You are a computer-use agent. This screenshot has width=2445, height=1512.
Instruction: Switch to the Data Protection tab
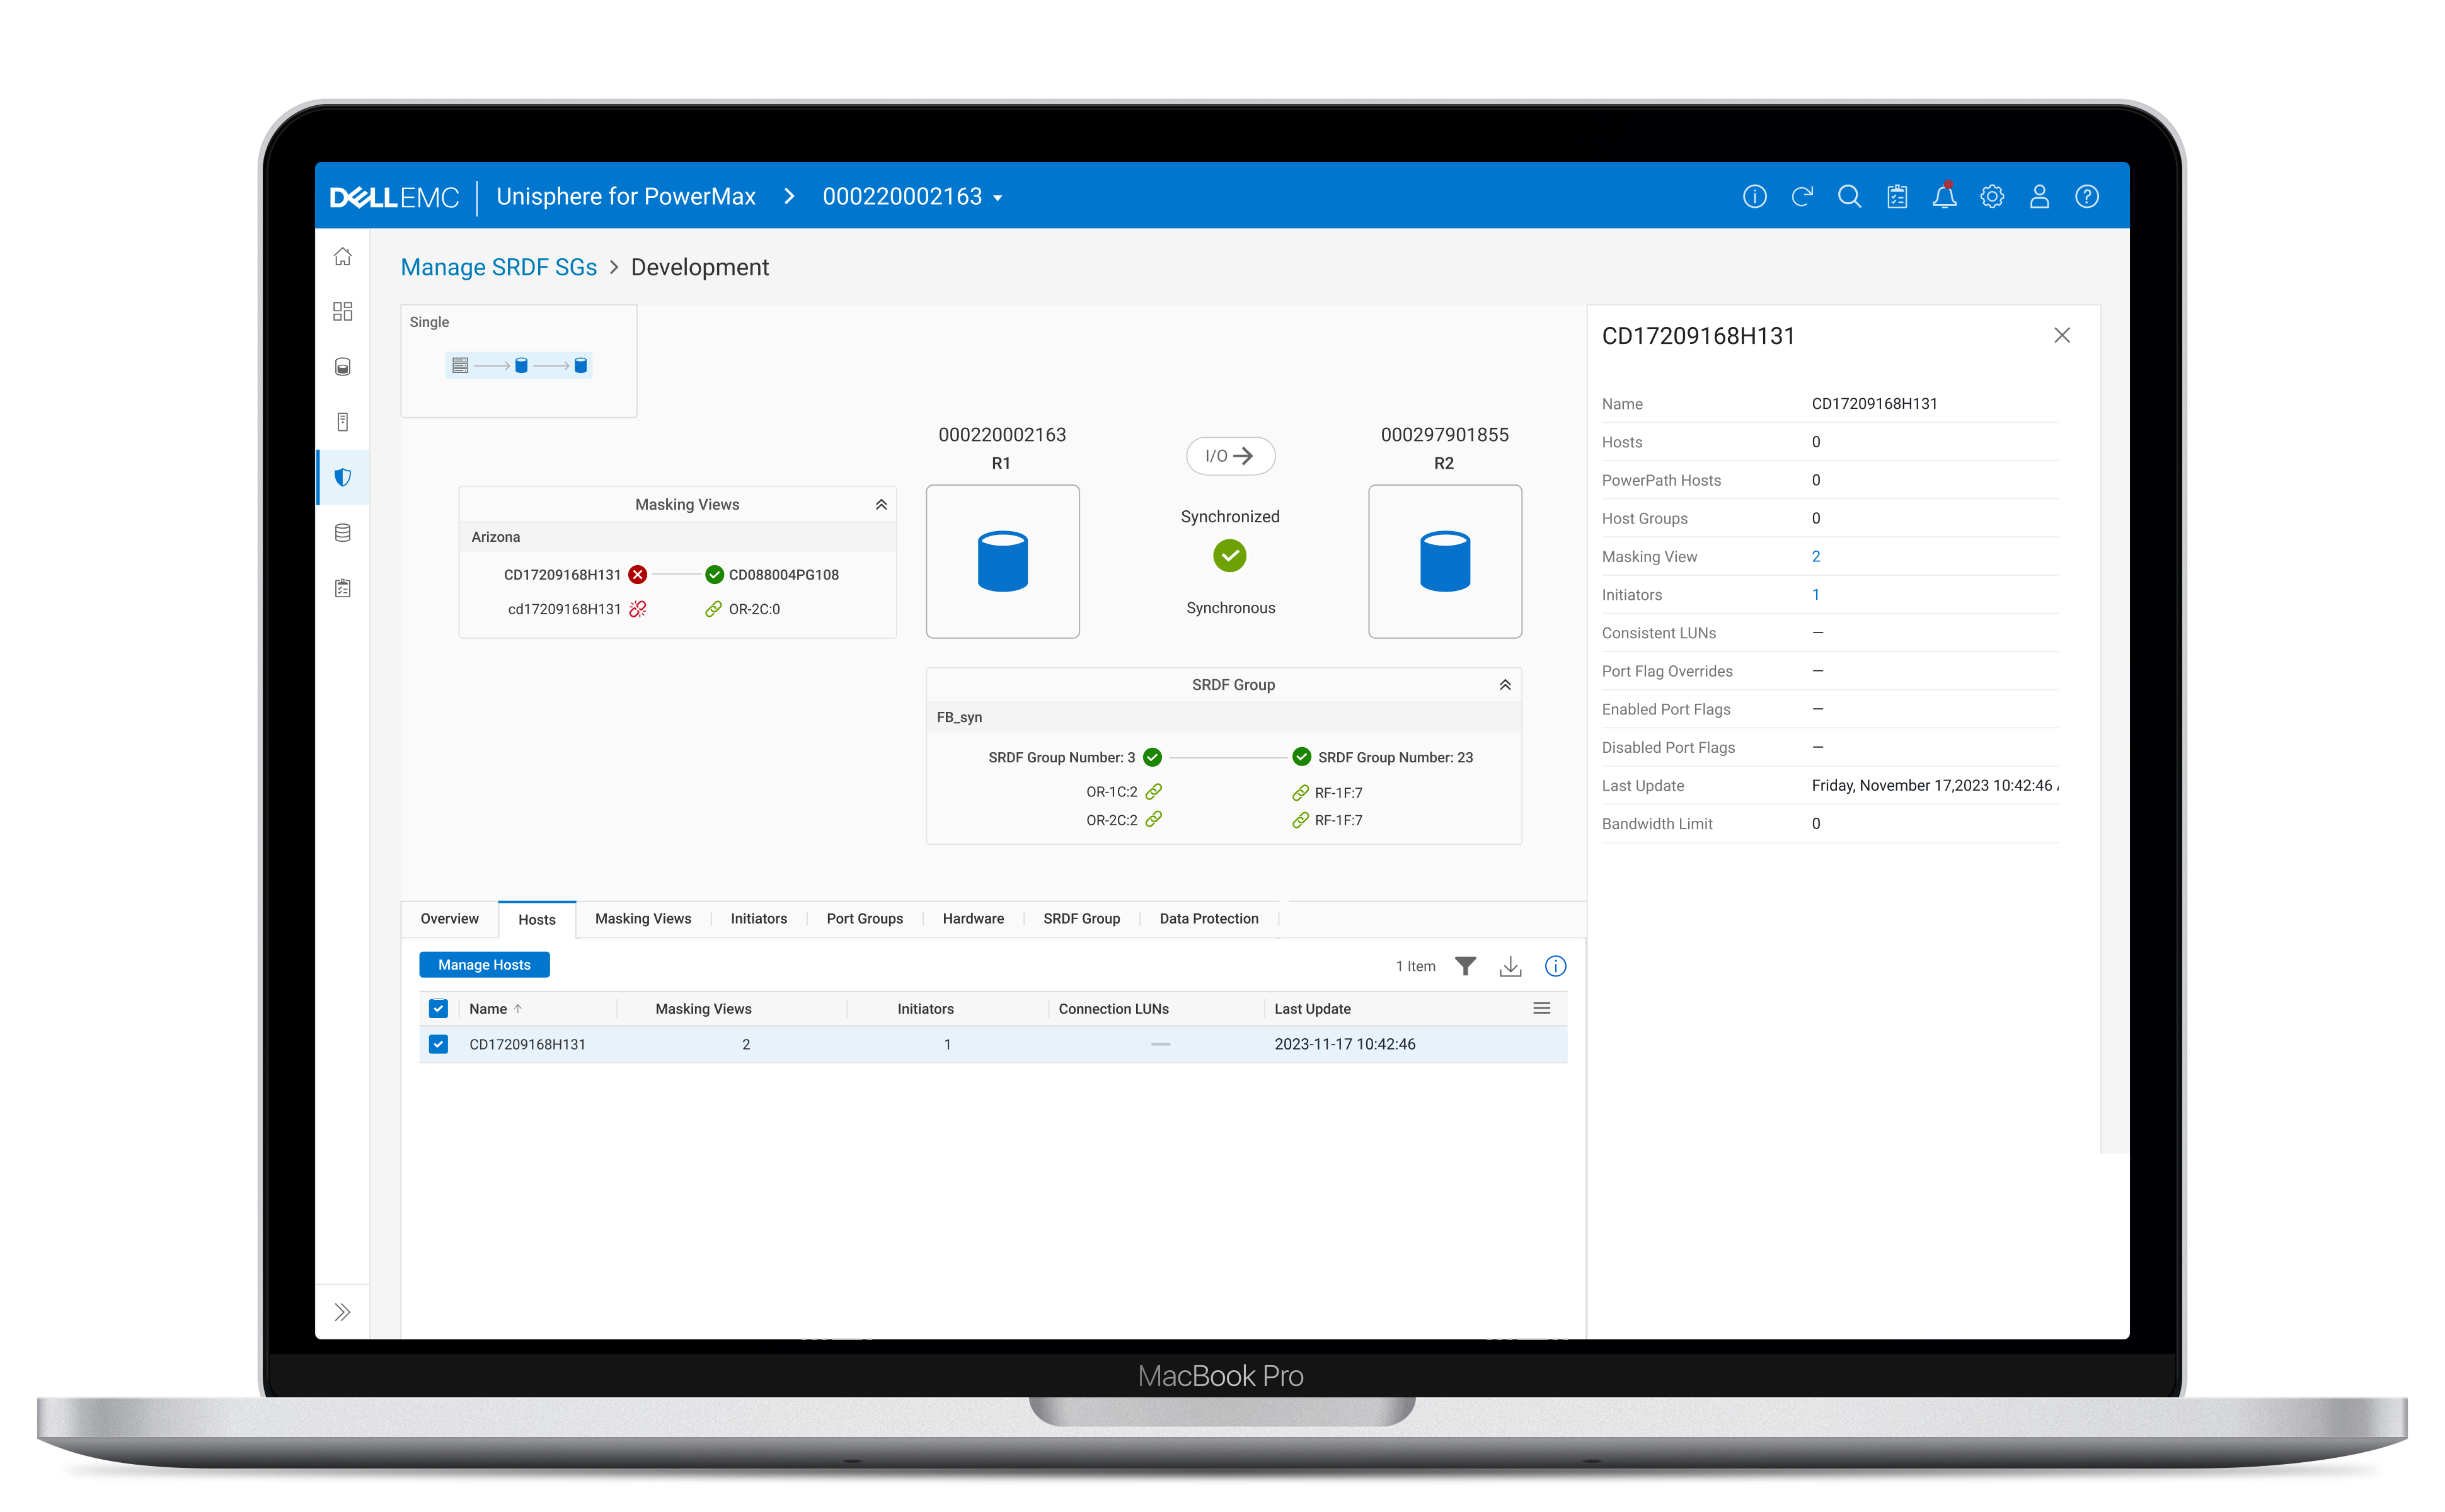coord(1209,919)
